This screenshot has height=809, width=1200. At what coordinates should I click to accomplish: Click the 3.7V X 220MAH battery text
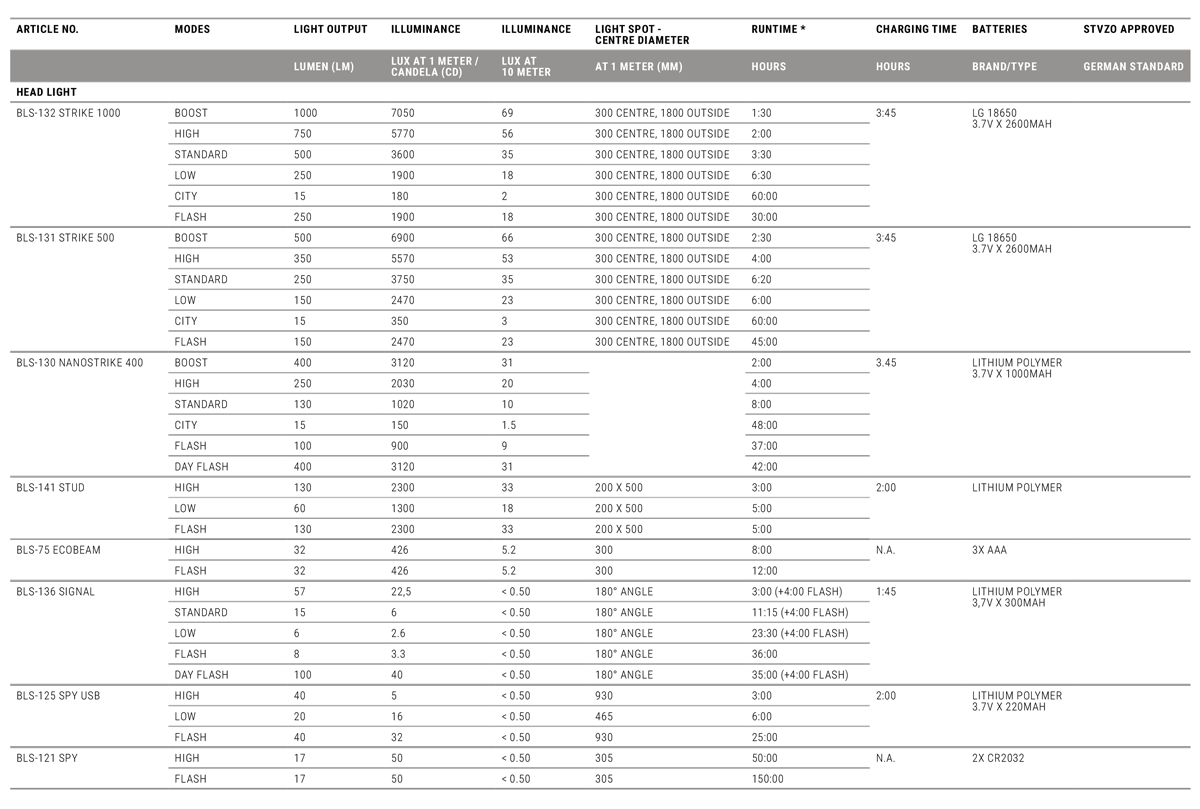[1009, 707]
